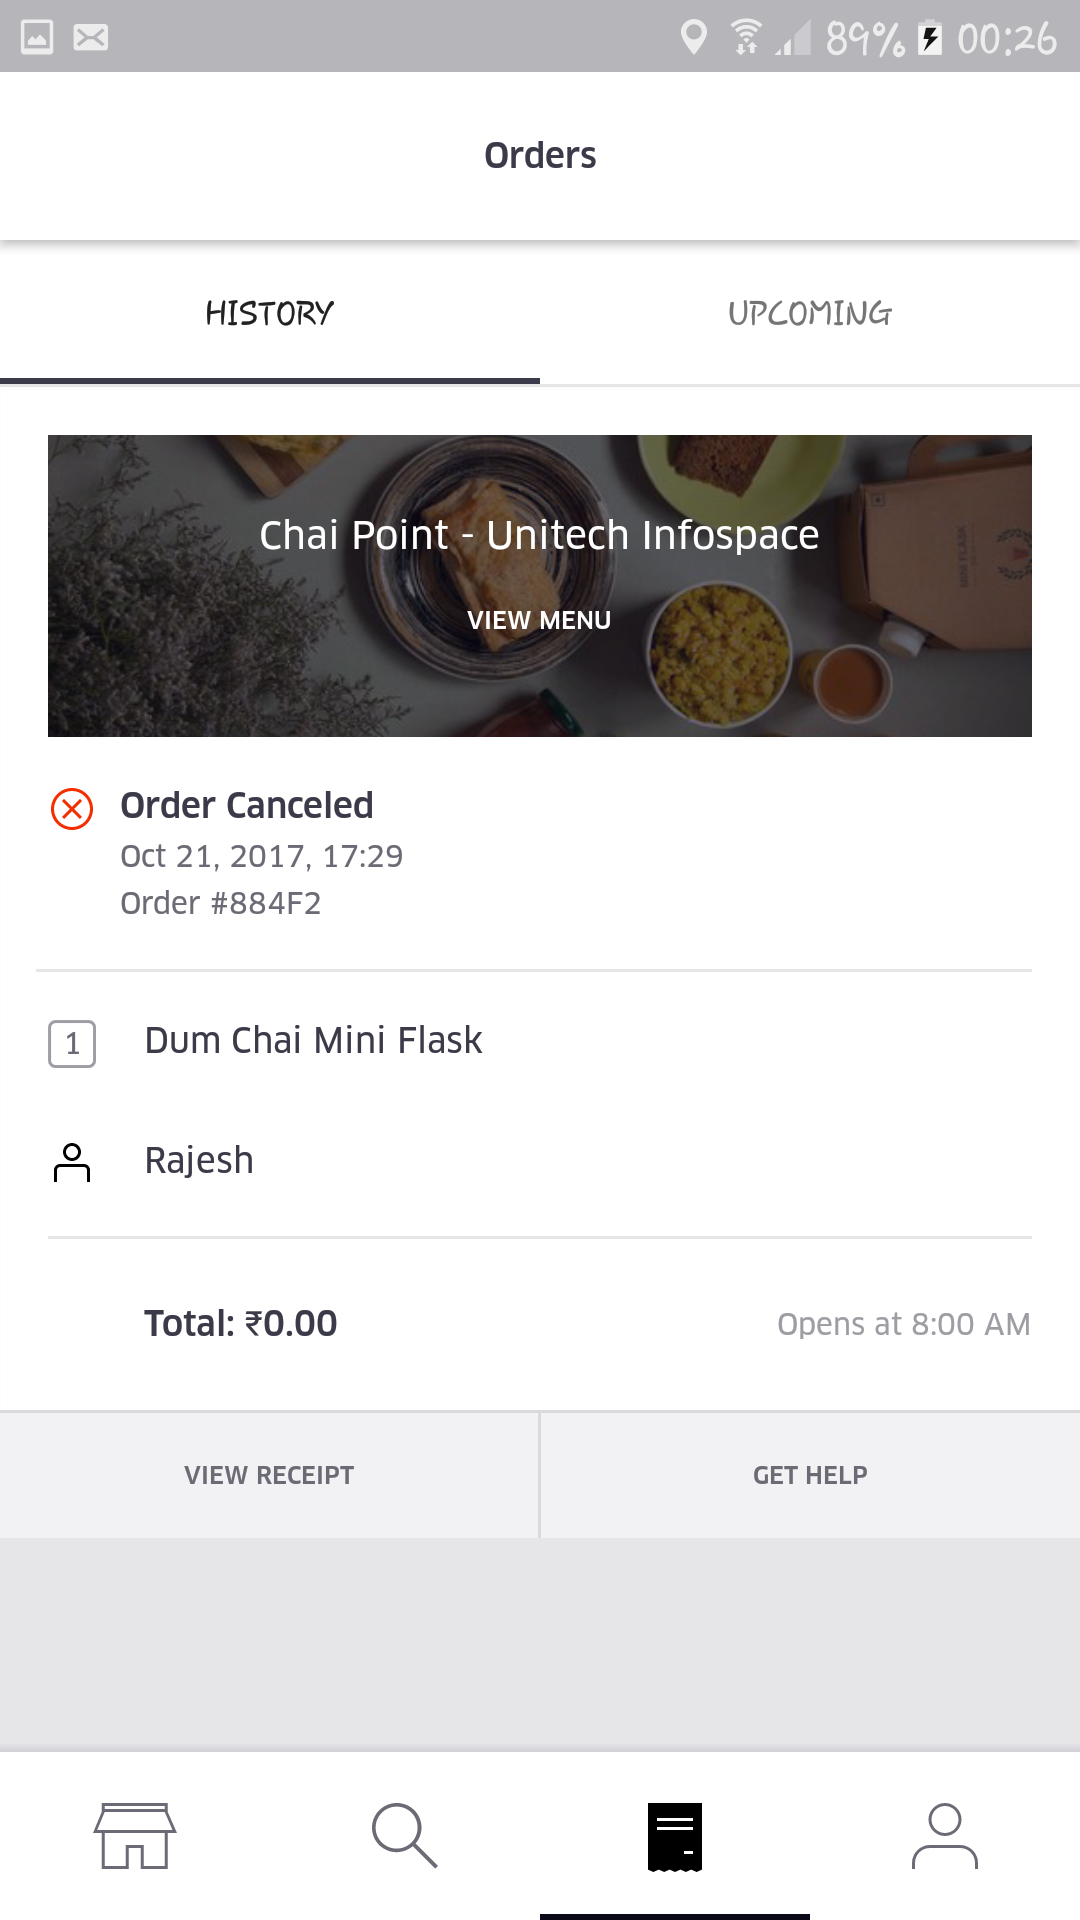Tap the Total ₹0.00 amount
1080x1920 pixels.
[241, 1324]
